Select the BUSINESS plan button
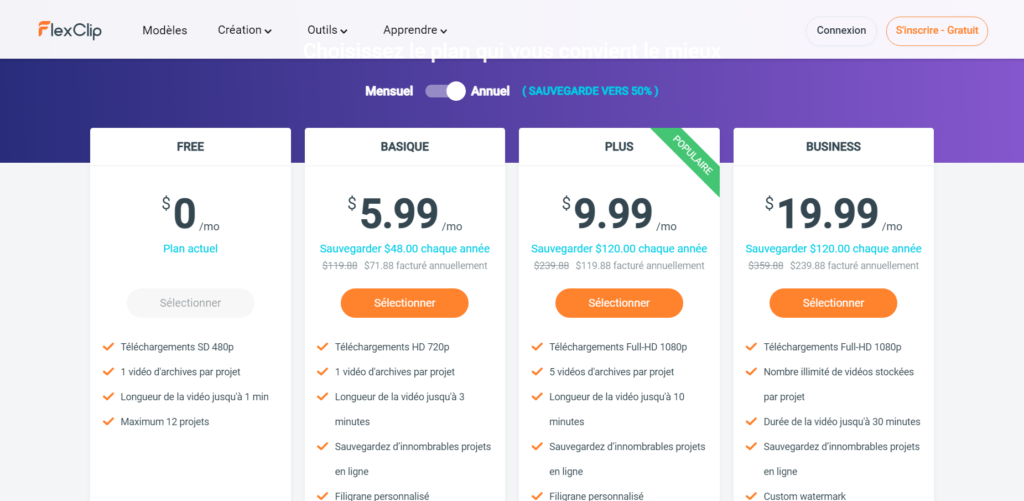 click(833, 303)
